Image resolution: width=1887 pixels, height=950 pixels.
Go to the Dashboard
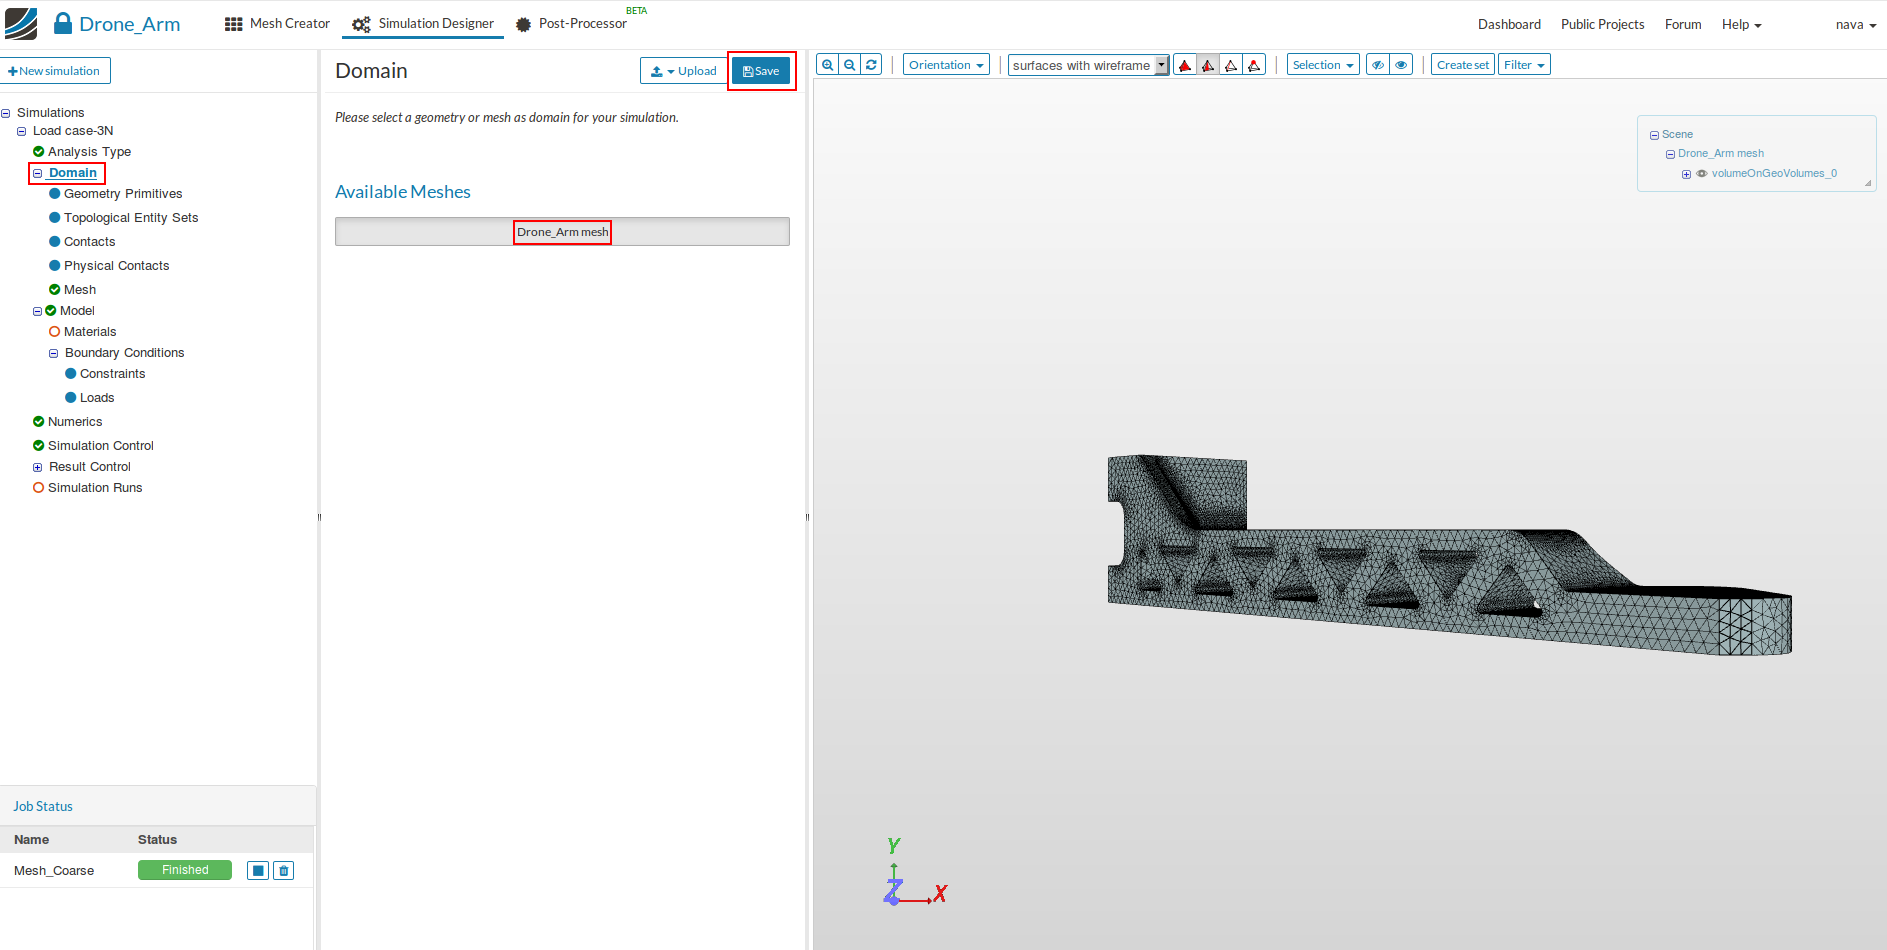[1509, 25]
